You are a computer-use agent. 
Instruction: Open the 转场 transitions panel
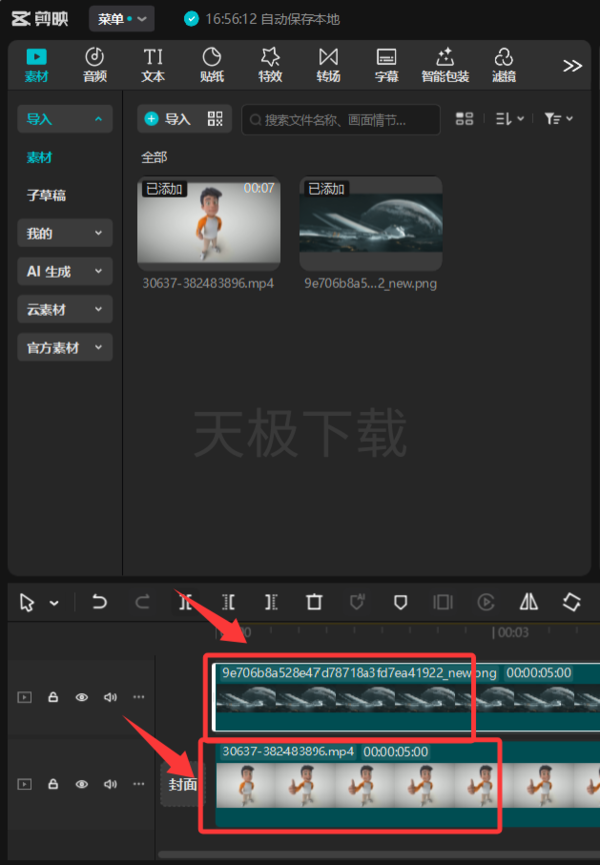[x=328, y=65]
